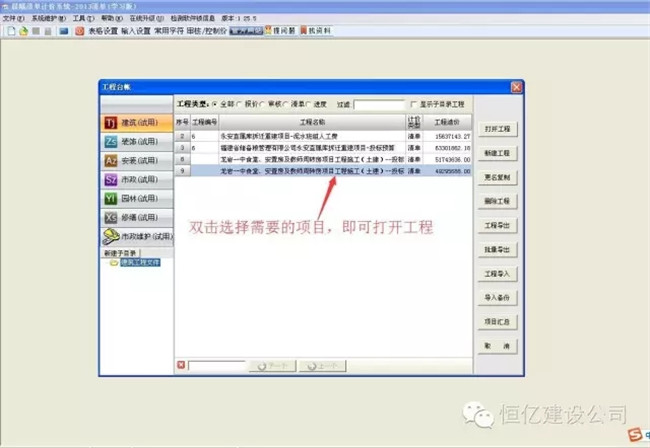The width and height of the screenshot is (650, 448).
Task: Select the 市政(试用) Sz category
Action: tap(137, 180)
